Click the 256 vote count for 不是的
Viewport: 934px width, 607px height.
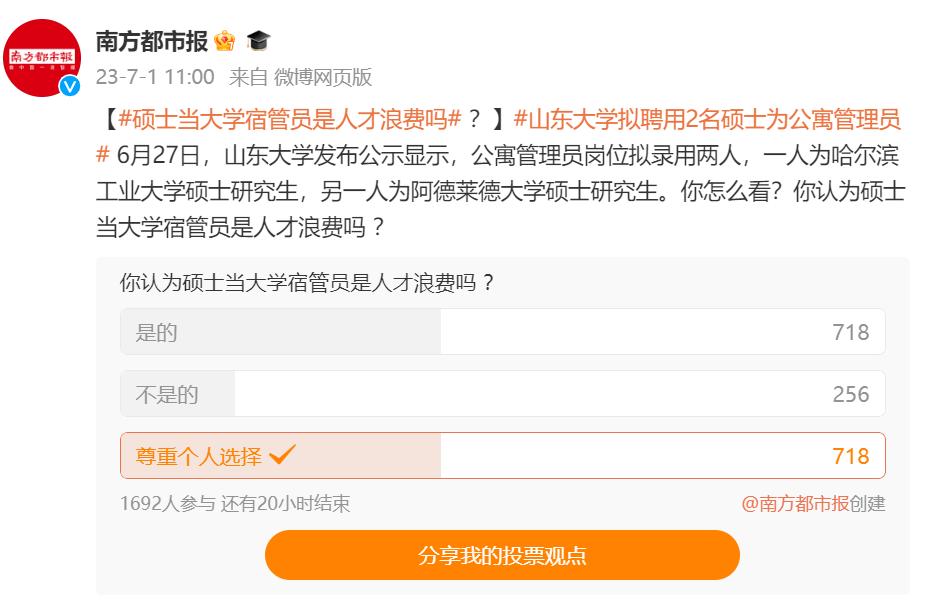[852, 393]
